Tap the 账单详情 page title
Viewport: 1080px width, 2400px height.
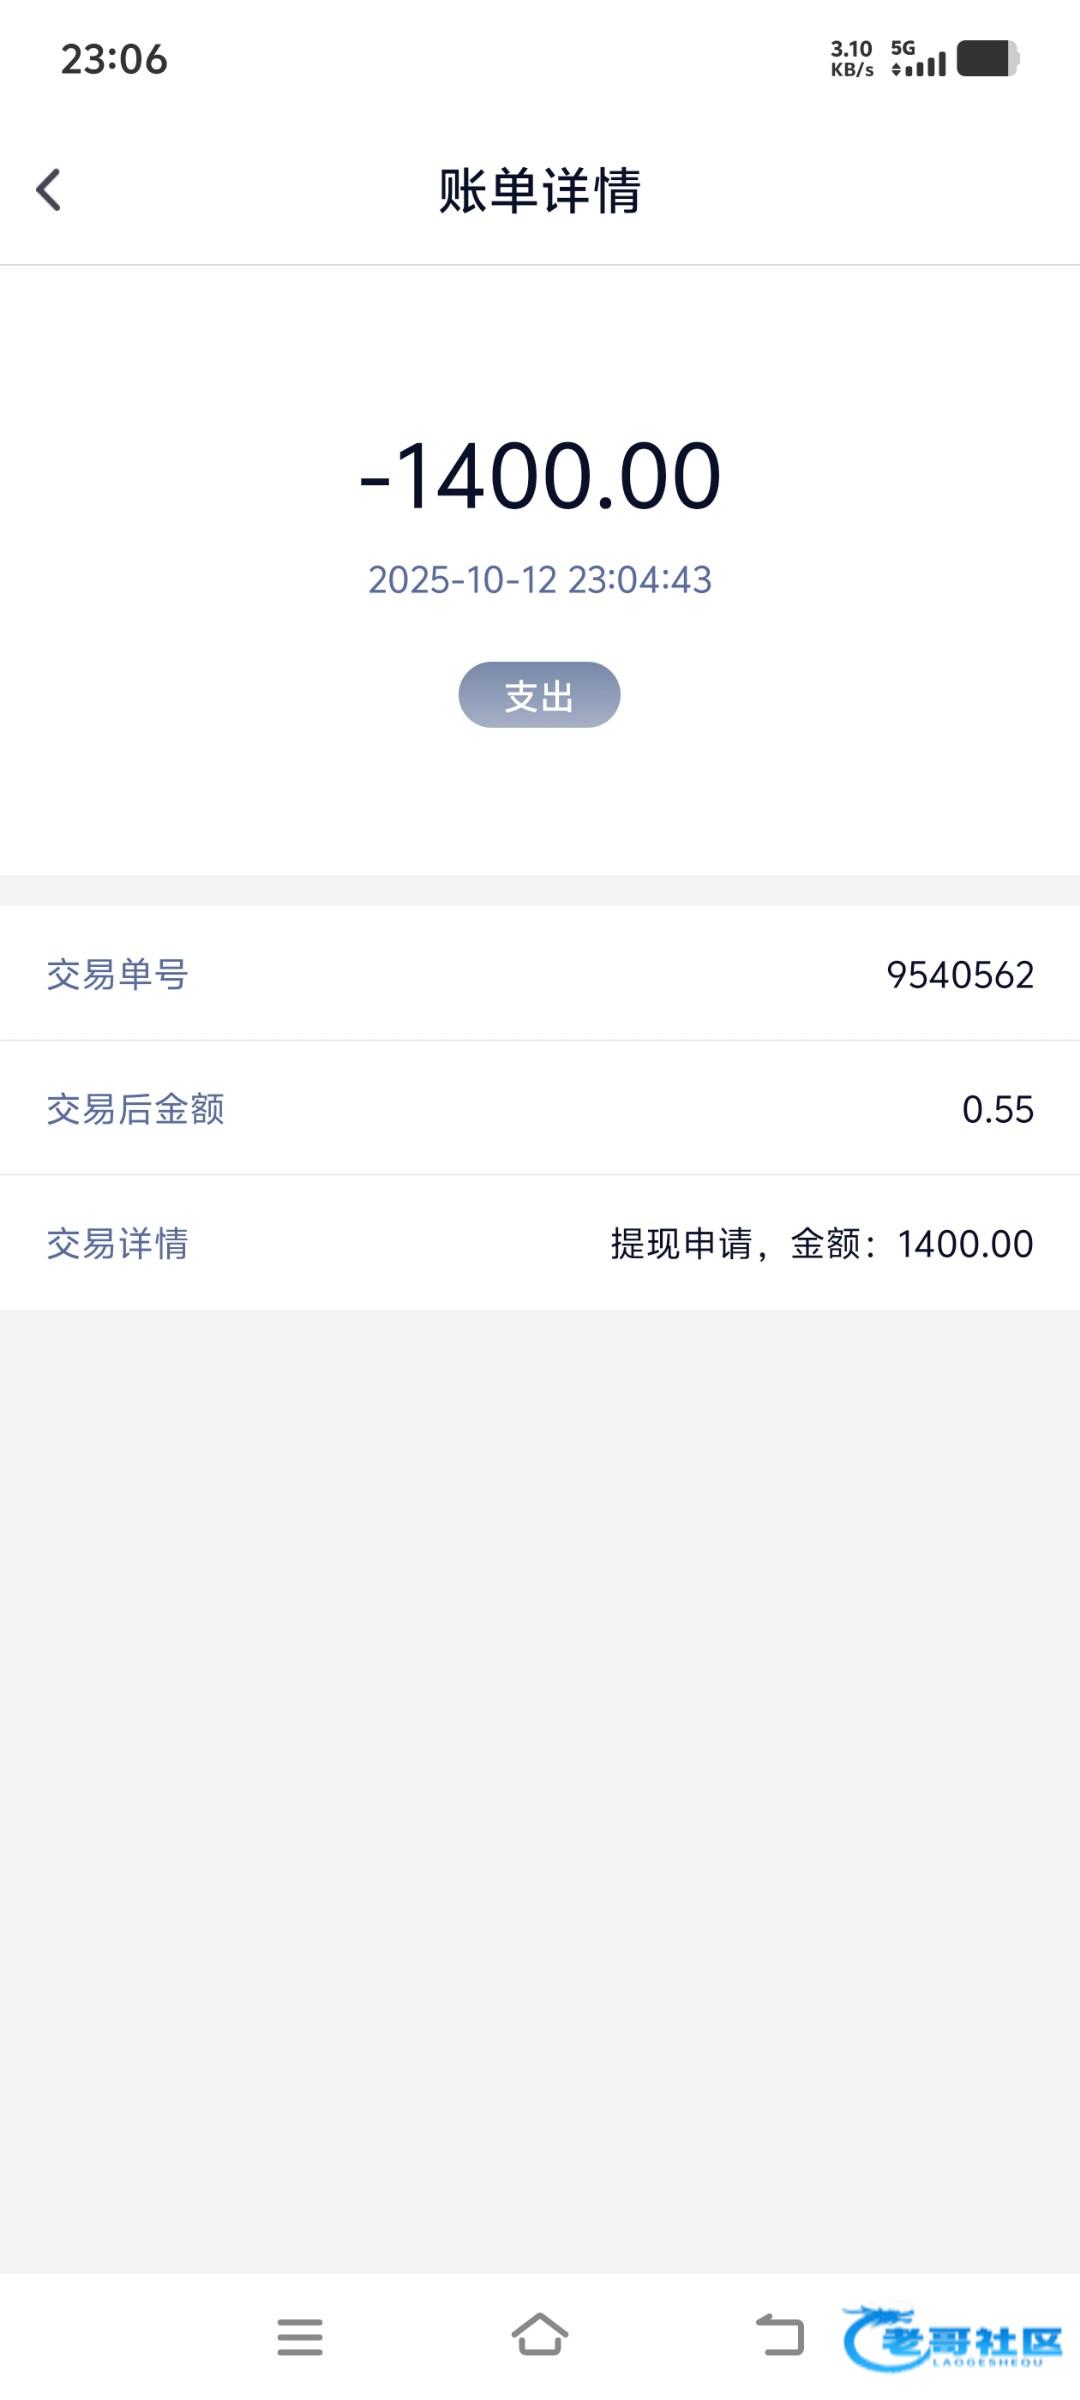pos(540,190)
